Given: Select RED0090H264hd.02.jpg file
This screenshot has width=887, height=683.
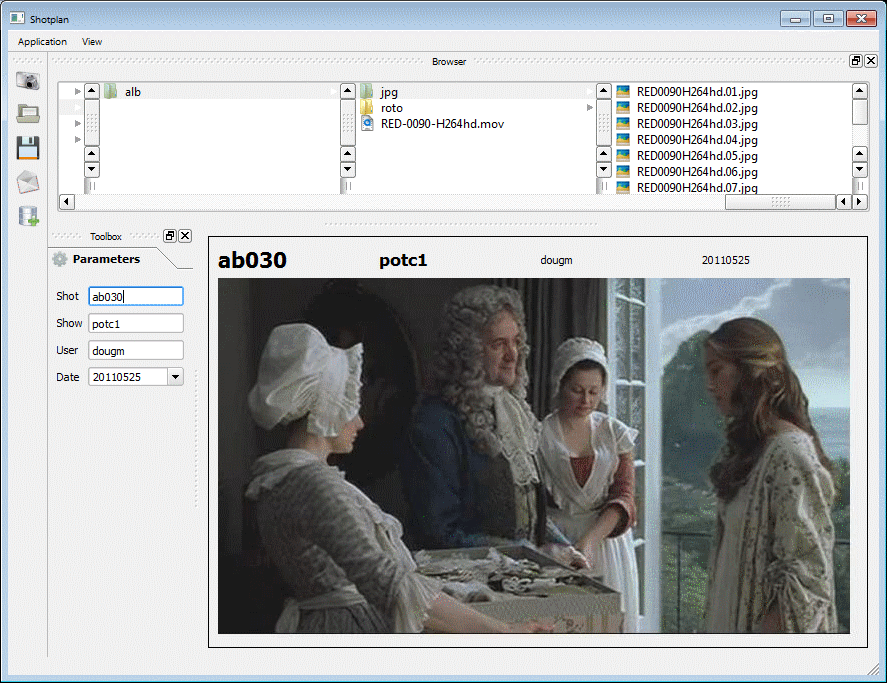Looking at the screenshot, I should pos(697,108).
